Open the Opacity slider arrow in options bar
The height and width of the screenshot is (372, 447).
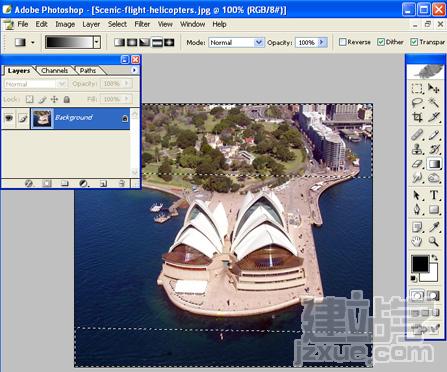[x=322, y=42]
